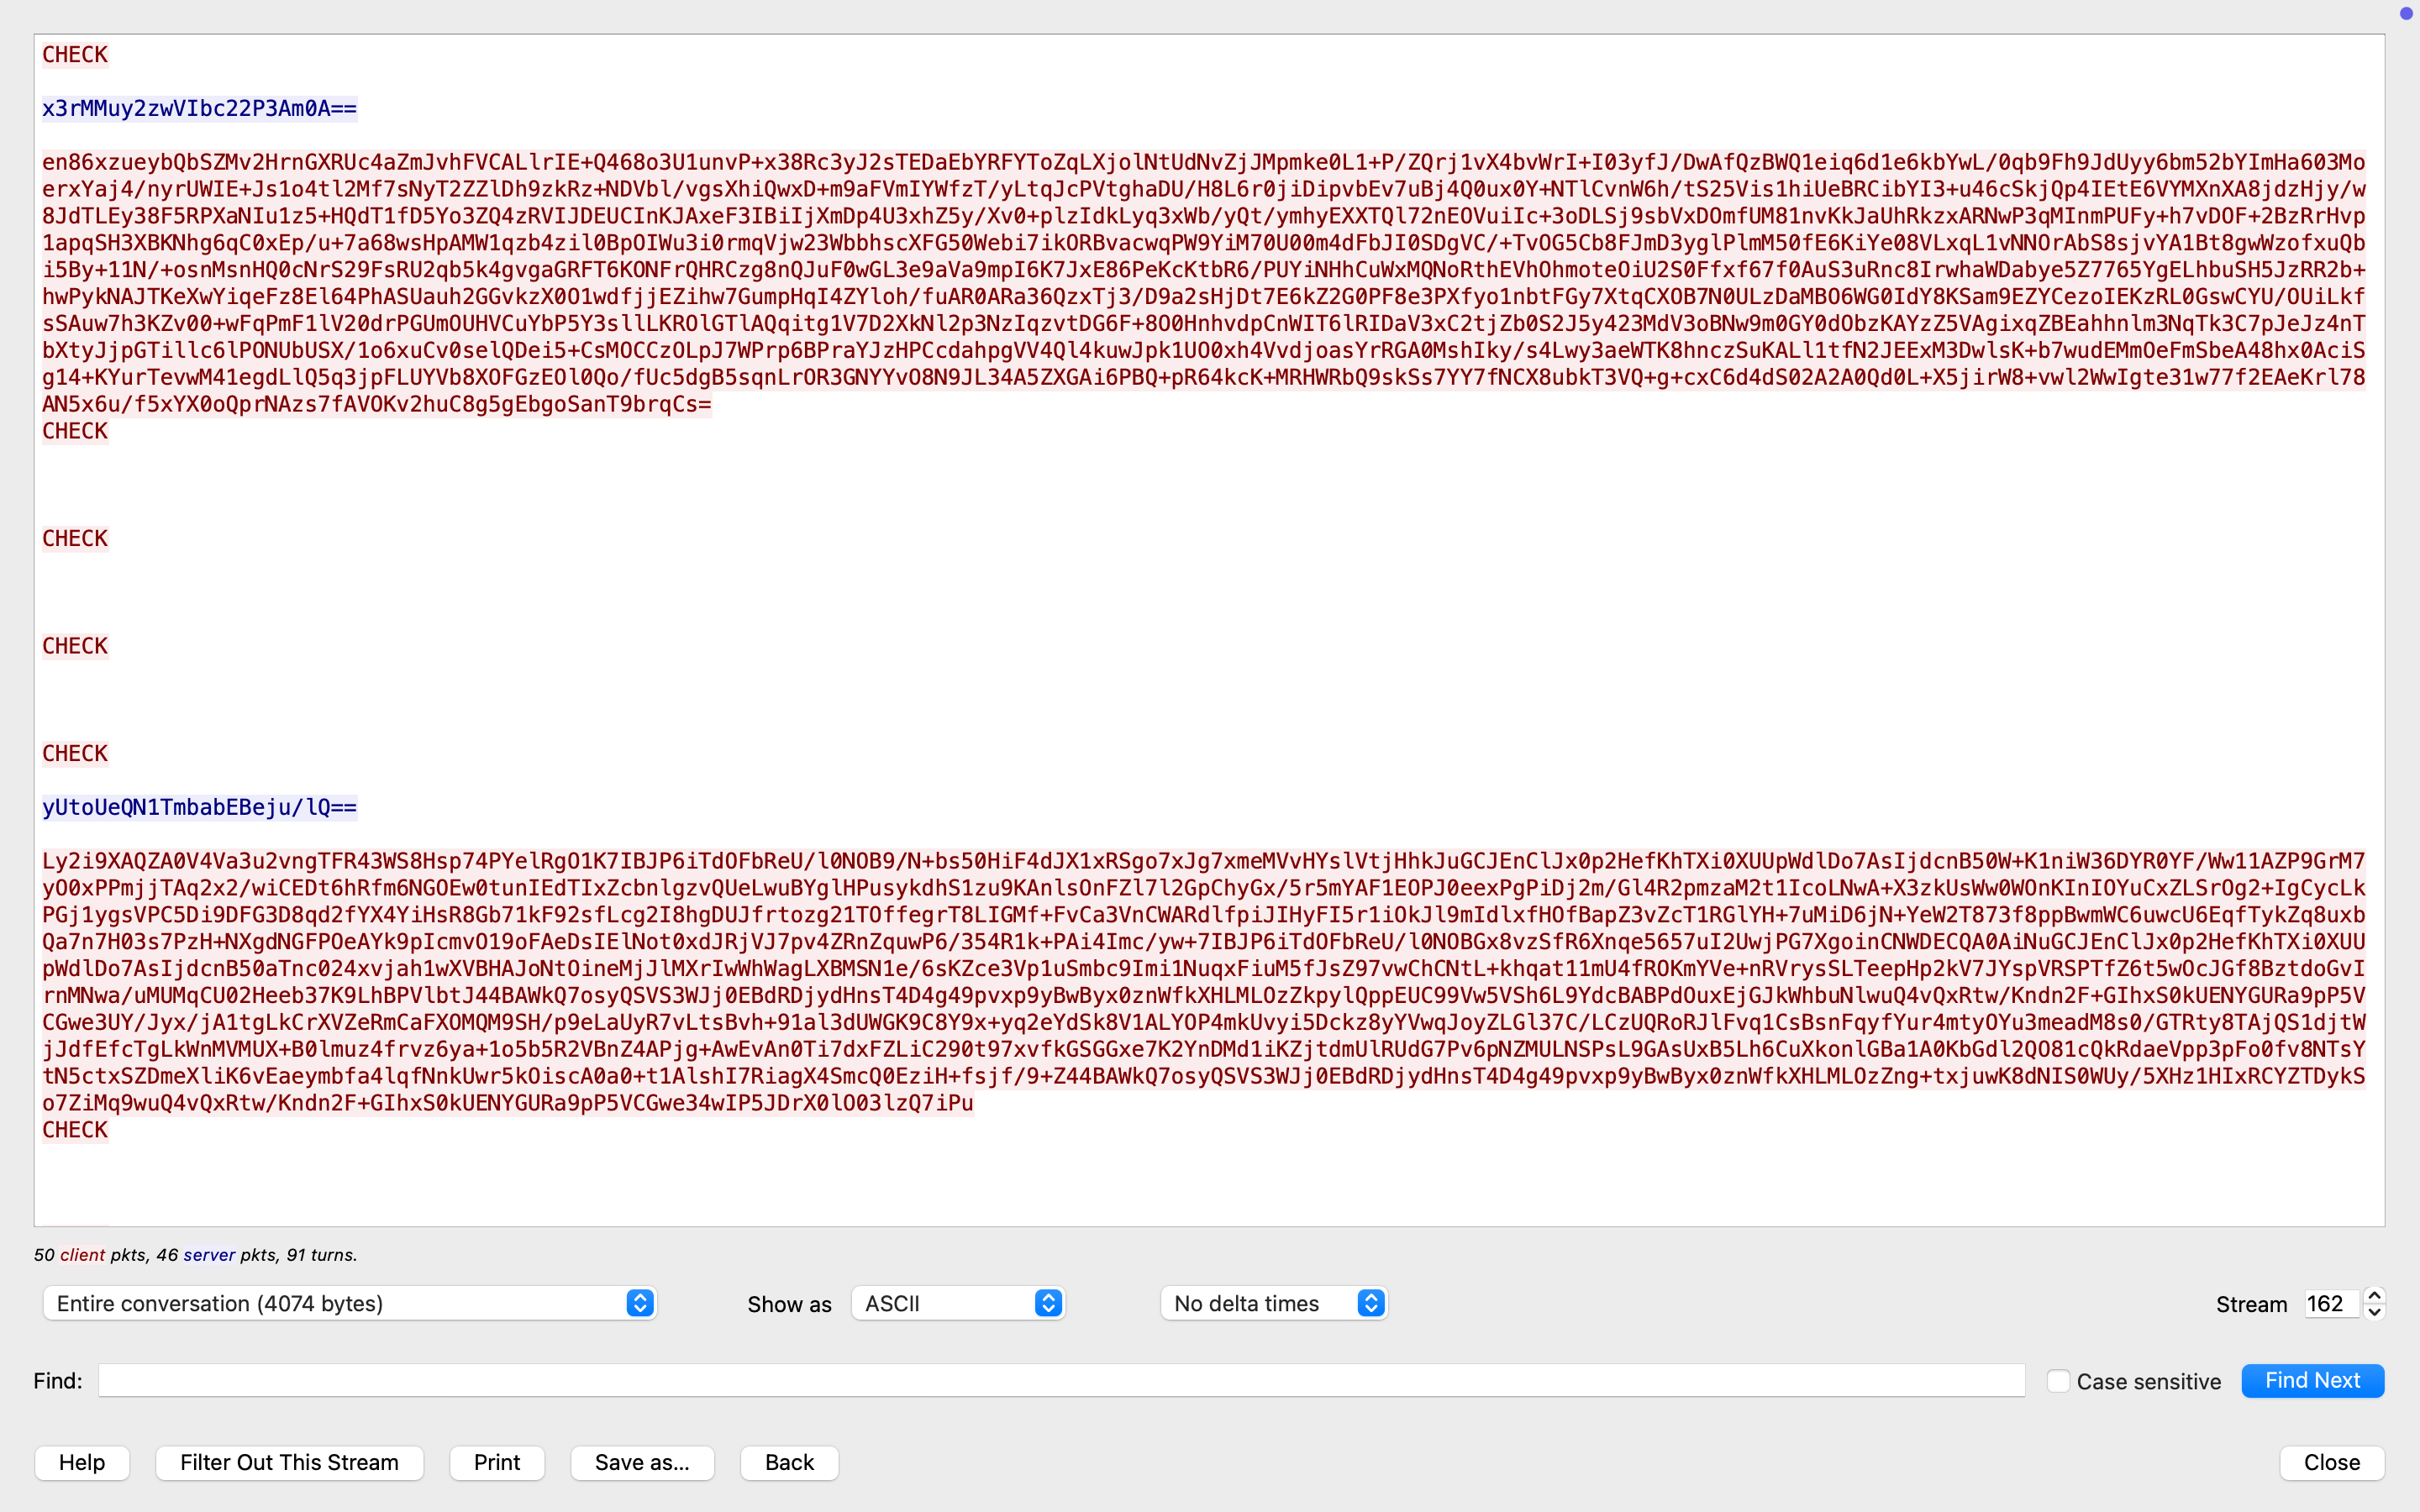Close the stream dialog with Close
Image resolution: width=2420 pixels, height=1512 pixels.
coord(2331,1462)
